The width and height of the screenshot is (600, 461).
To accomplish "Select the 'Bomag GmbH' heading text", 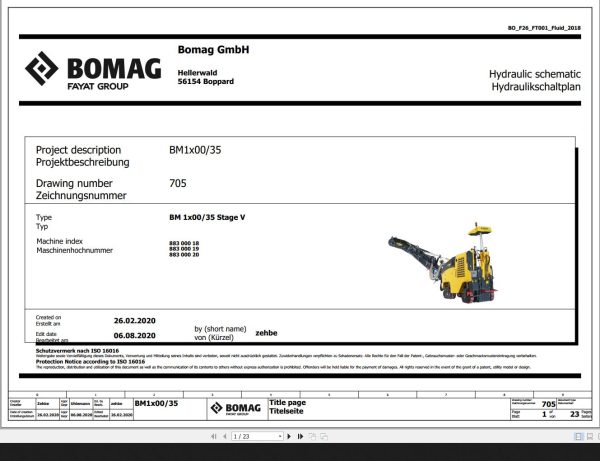I will pos(213,50).
